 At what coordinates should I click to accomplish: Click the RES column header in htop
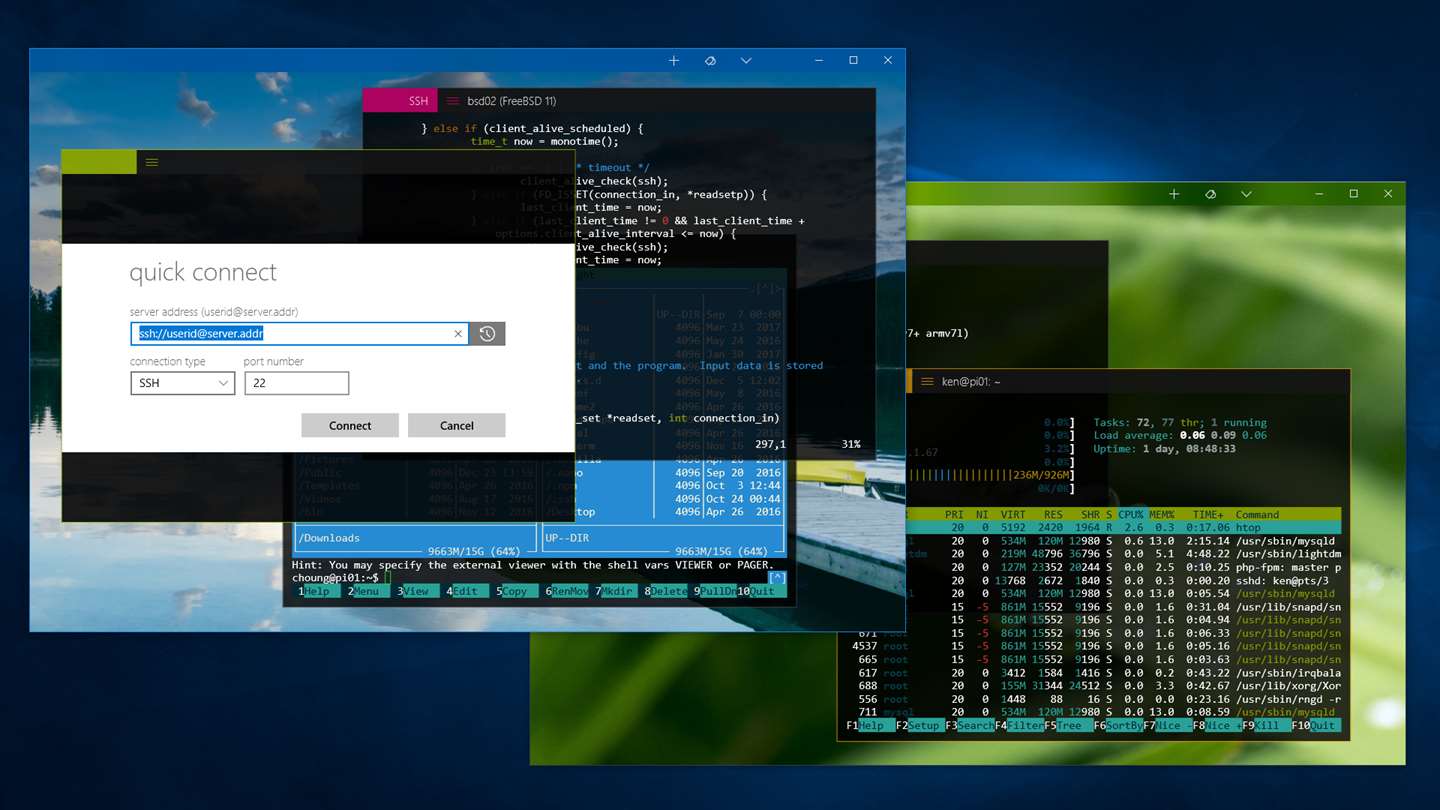(x=1052, y=514)
